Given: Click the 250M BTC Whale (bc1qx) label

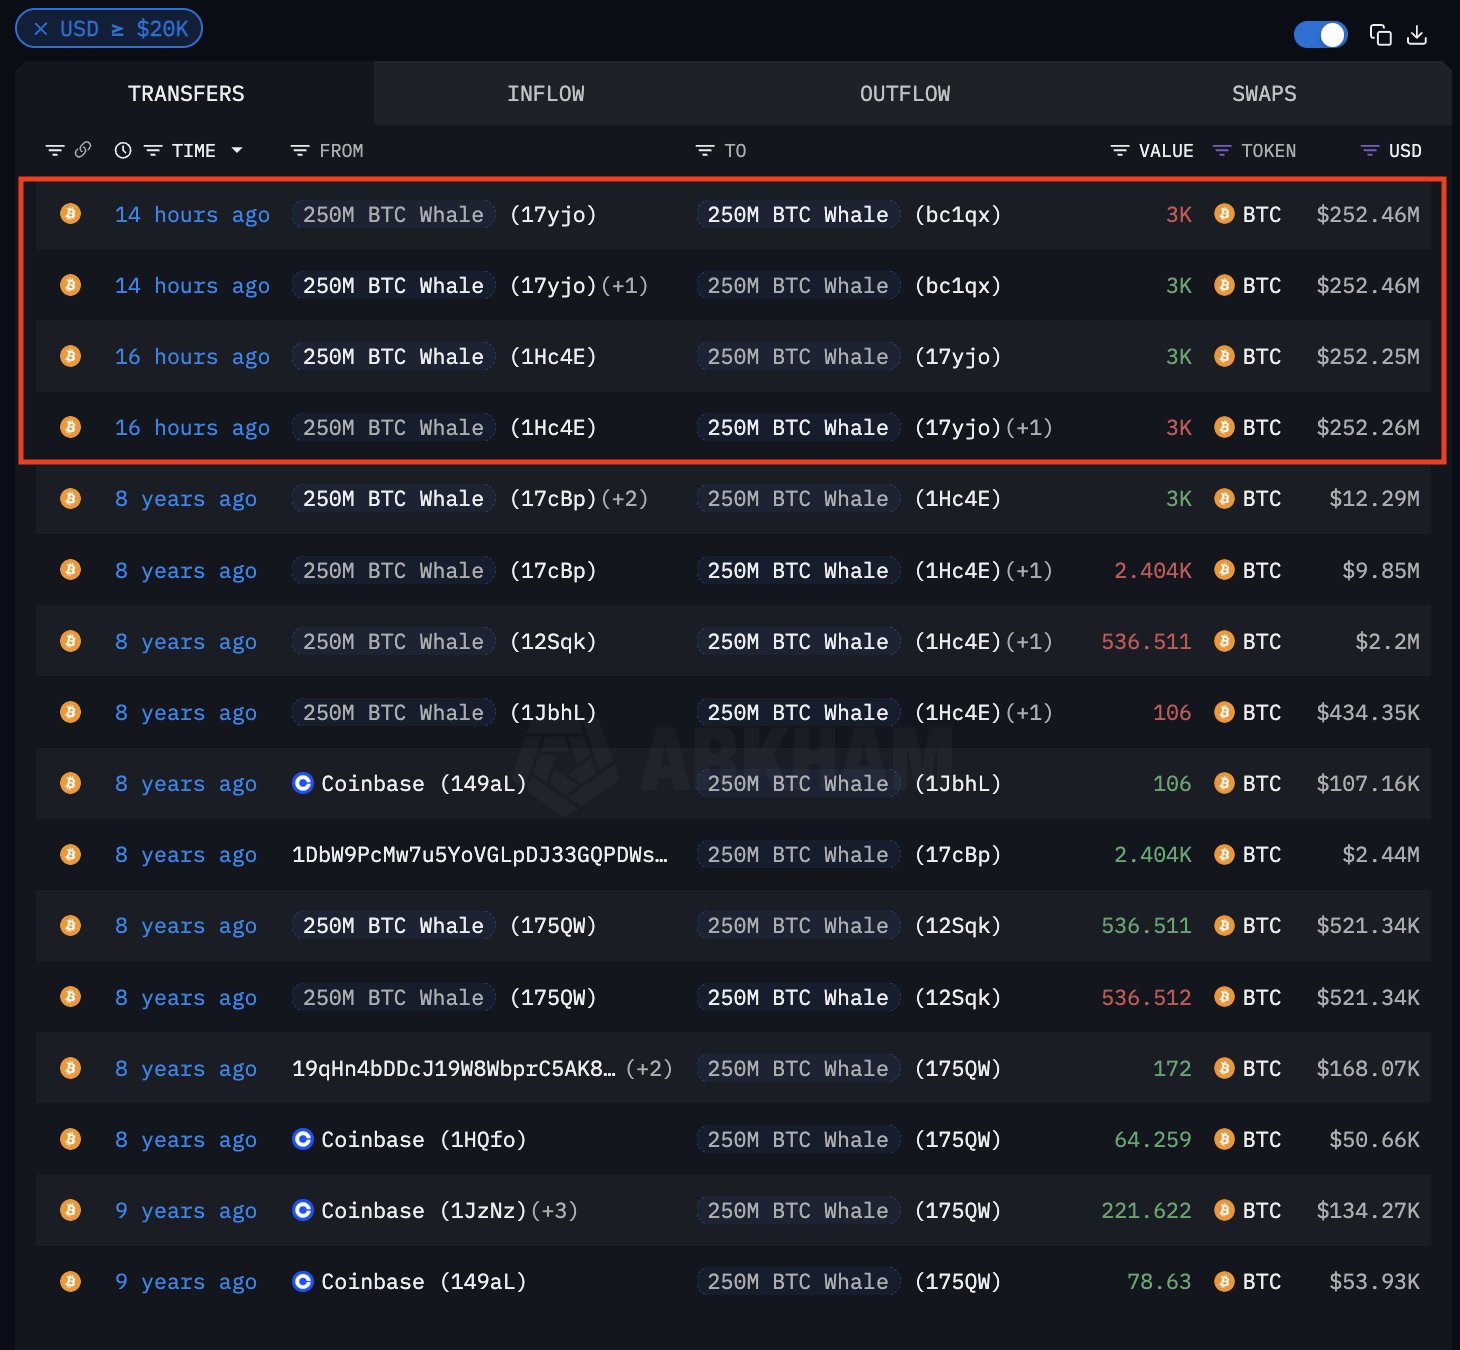Looking at the screenshot, I should [797, 214].
